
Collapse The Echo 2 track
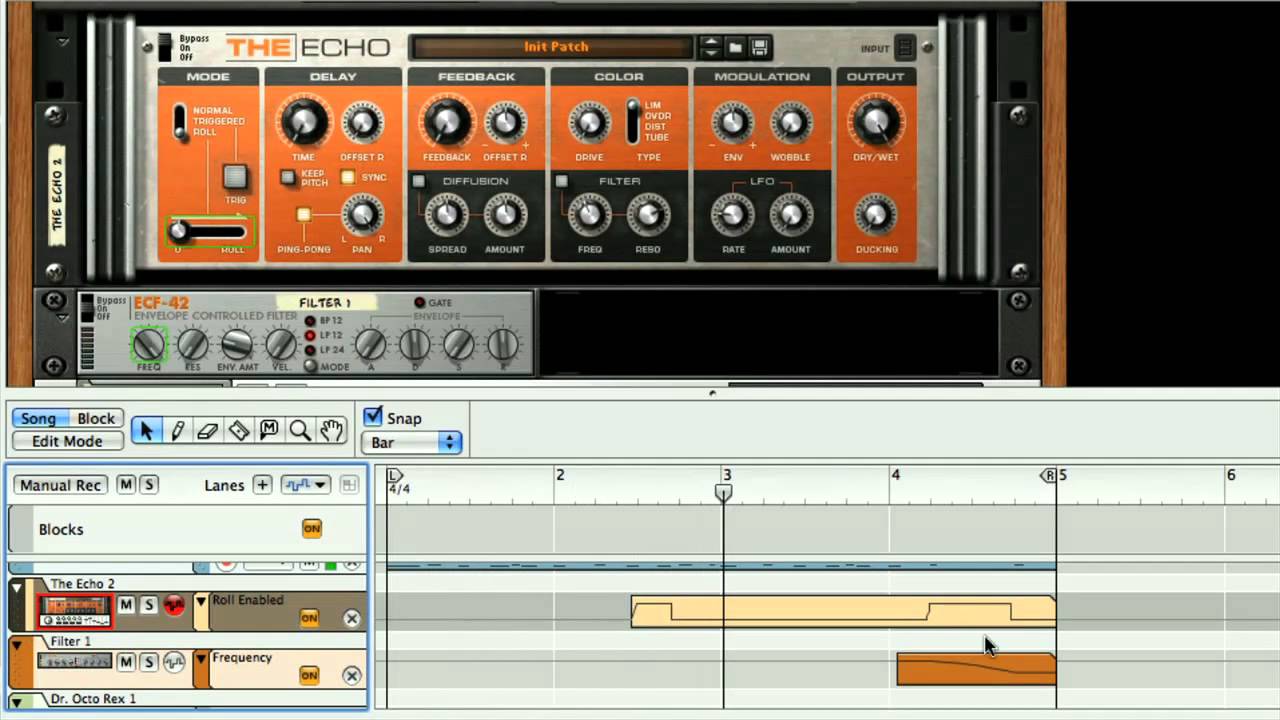pyautogui.click(x=17, y=590)
